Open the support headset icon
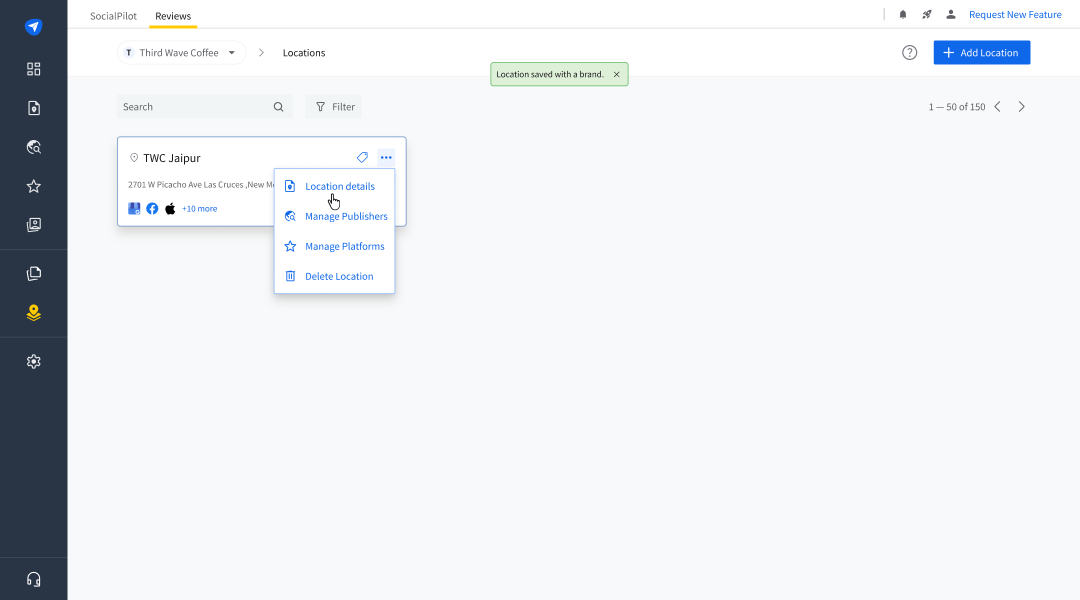Viewport: 1080px width, 600px height. (33, 579)
